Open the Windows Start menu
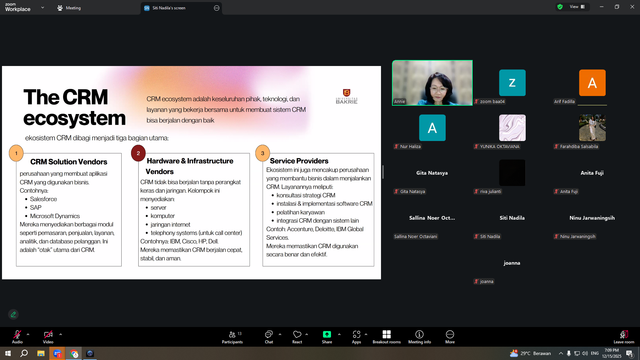This screenshot has height=360, width=640. tap(8, 353)
